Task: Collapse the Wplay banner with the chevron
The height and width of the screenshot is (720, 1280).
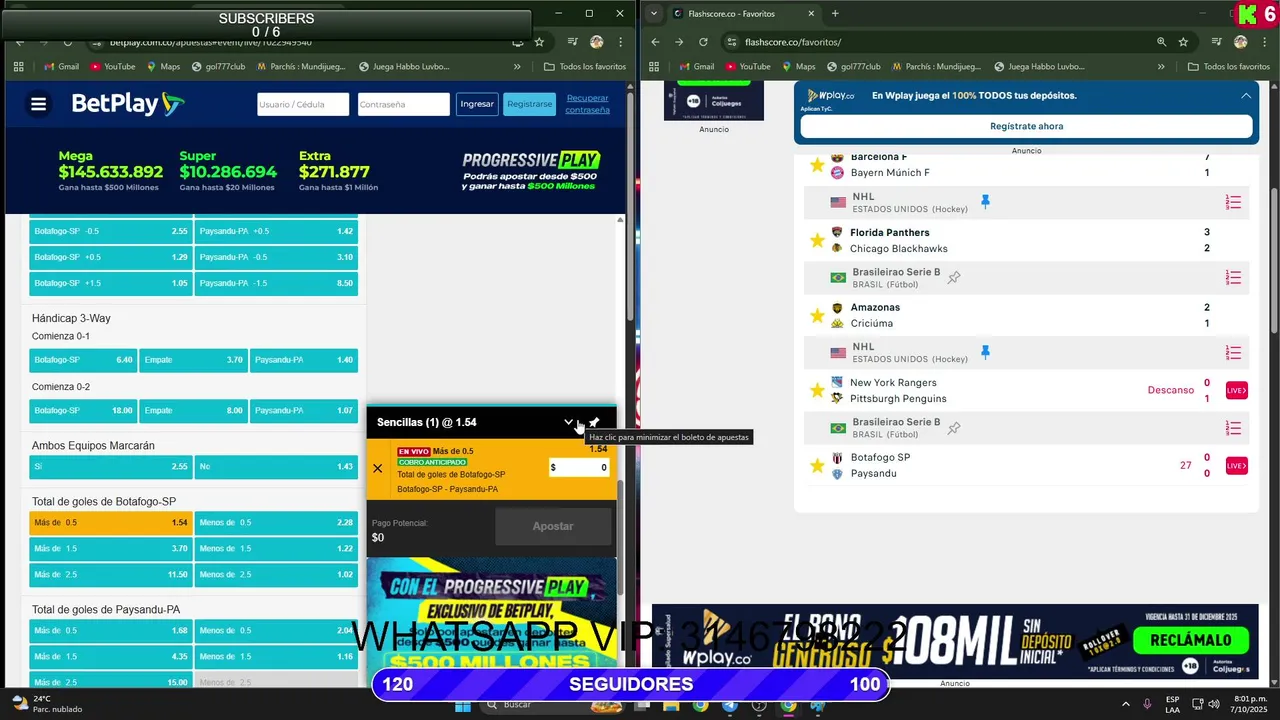Action: (x=1246, y=96)
